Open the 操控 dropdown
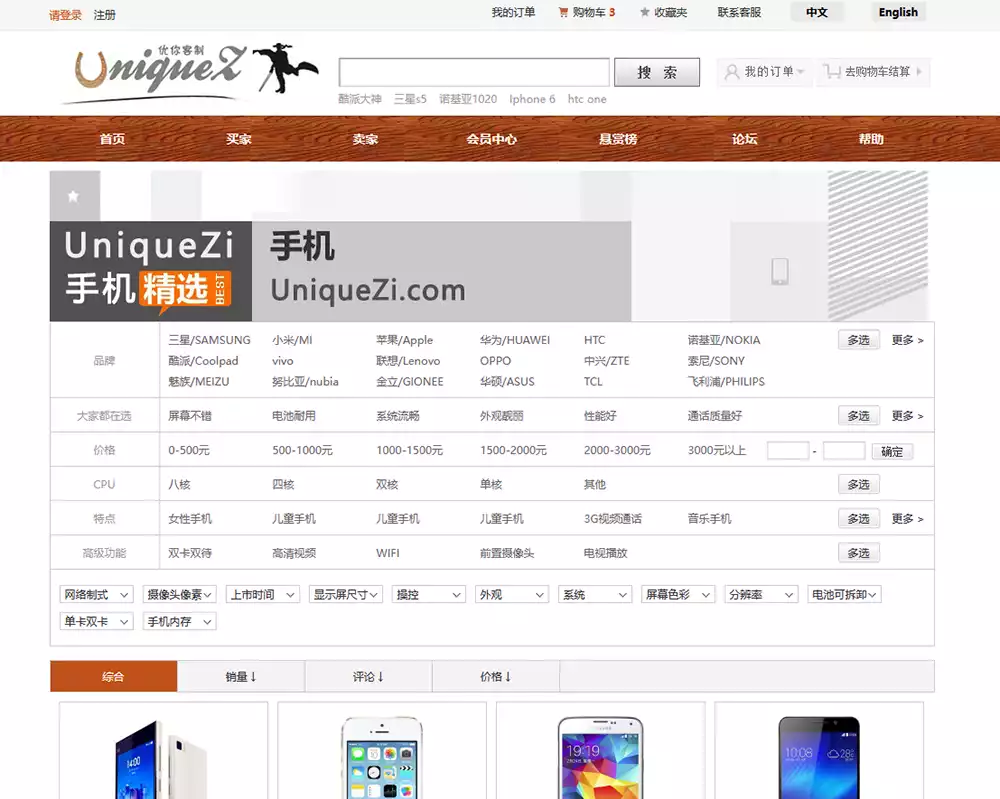 [429, 594]
